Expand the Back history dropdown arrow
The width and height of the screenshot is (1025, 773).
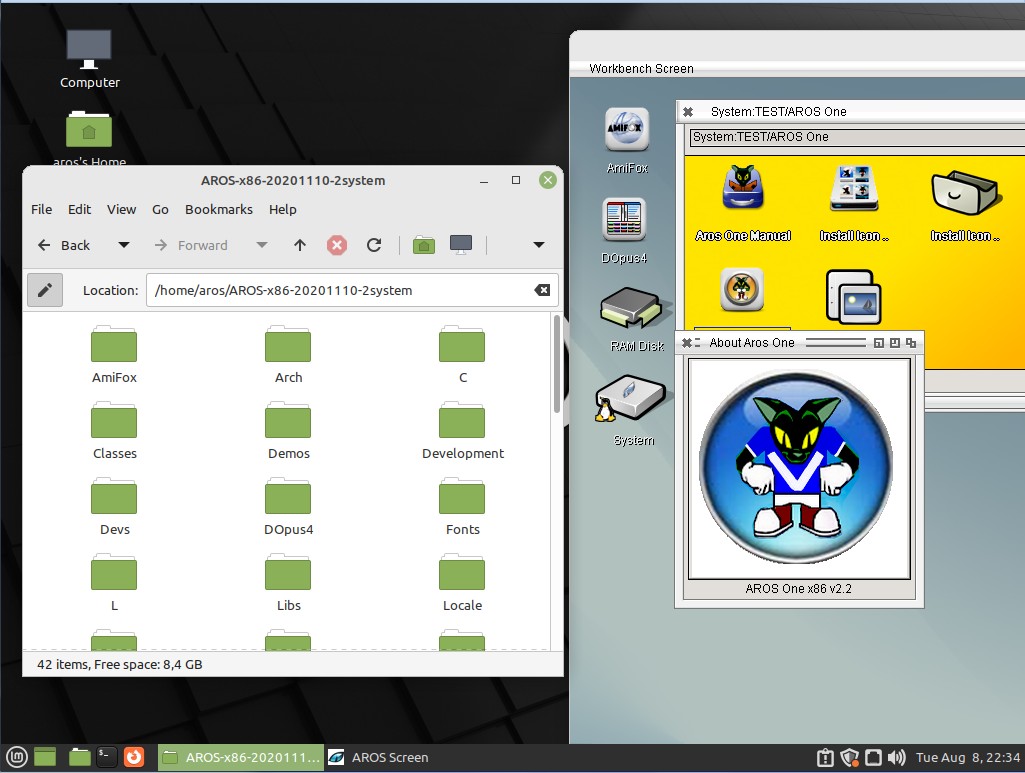(x=124, y=245)
